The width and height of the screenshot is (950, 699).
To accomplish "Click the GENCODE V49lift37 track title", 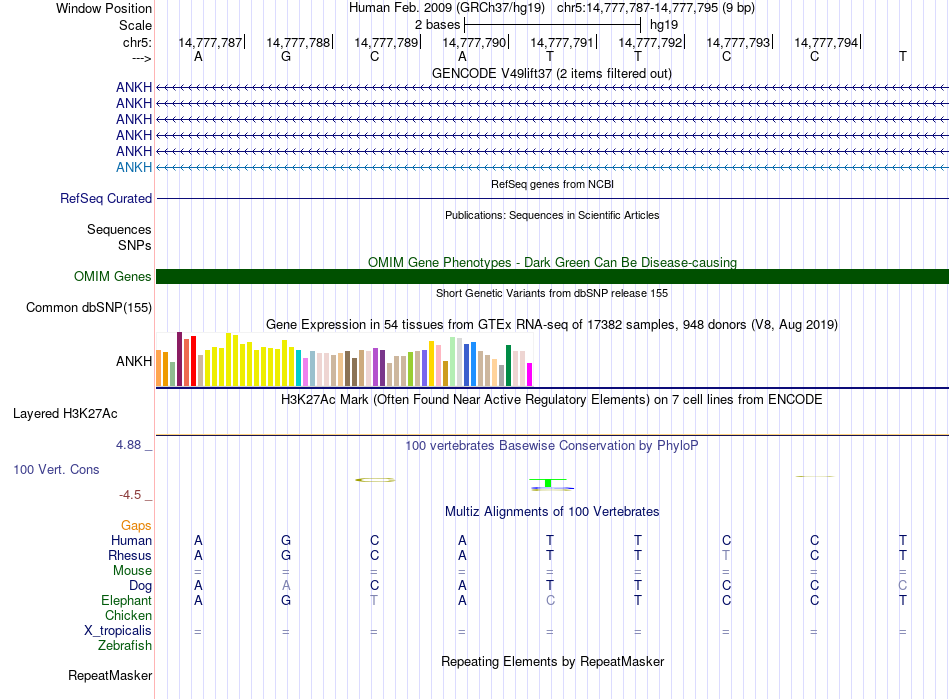I will point(552,73).
